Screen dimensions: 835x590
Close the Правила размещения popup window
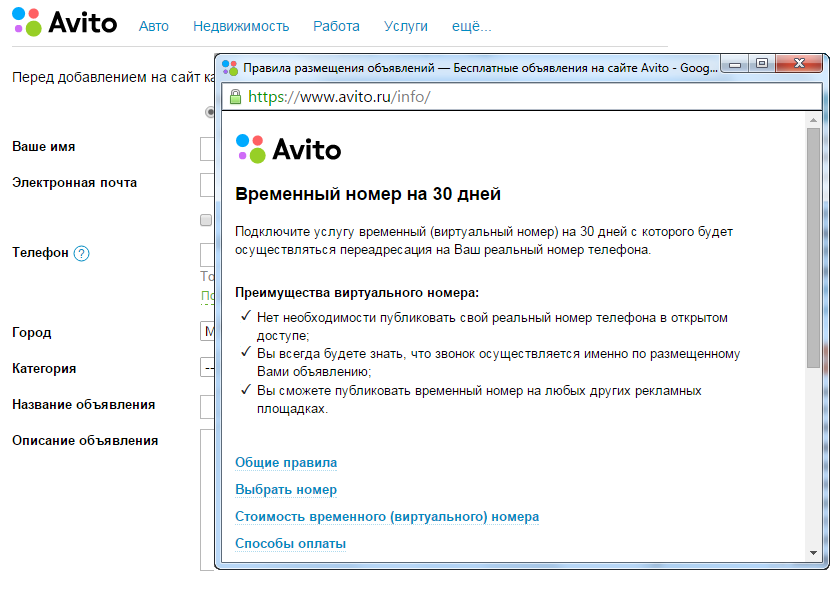[799, 64]
